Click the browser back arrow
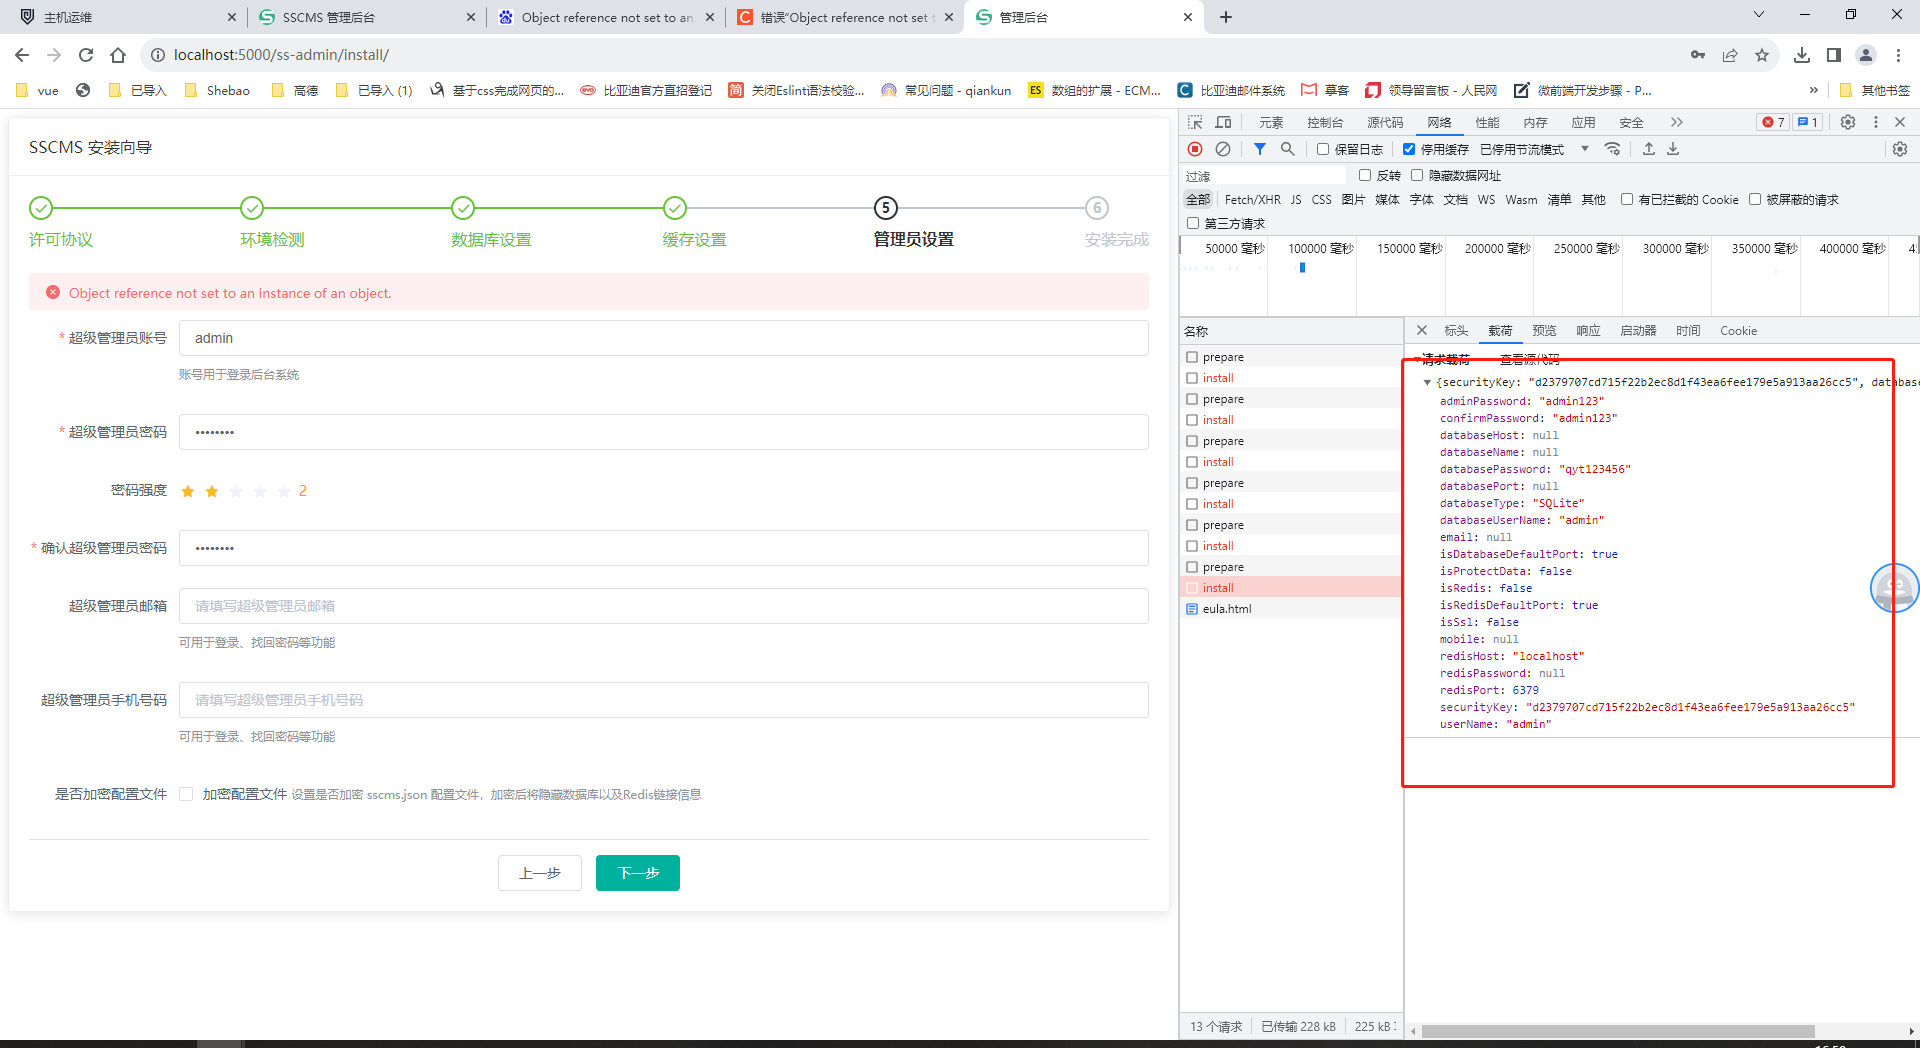Screen dimensions: 1920x1048 [x=22, y=55]
